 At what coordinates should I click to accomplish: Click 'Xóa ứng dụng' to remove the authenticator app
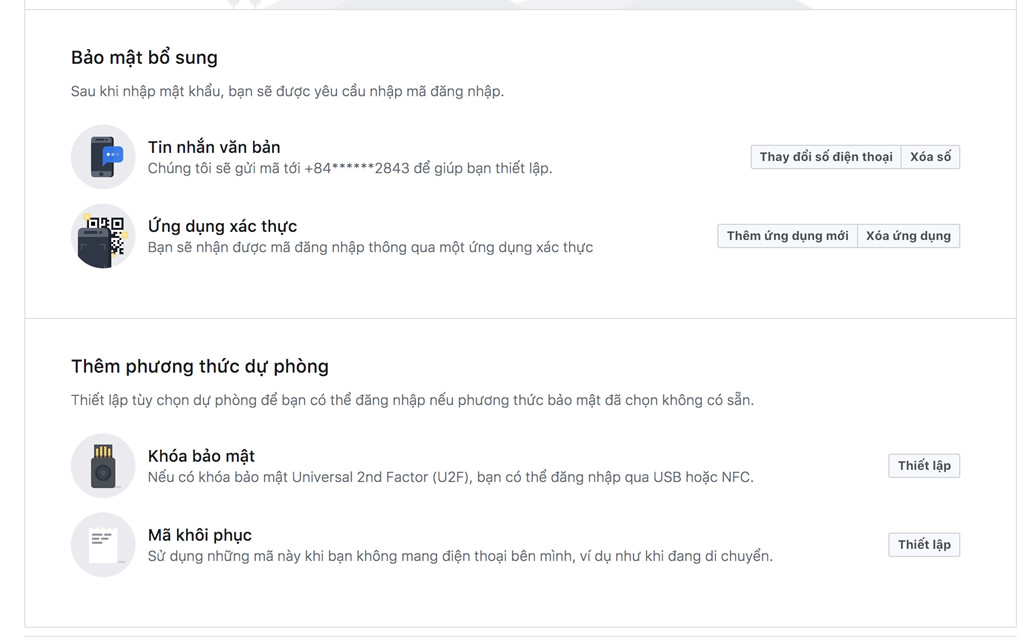[x=907, y=235]
